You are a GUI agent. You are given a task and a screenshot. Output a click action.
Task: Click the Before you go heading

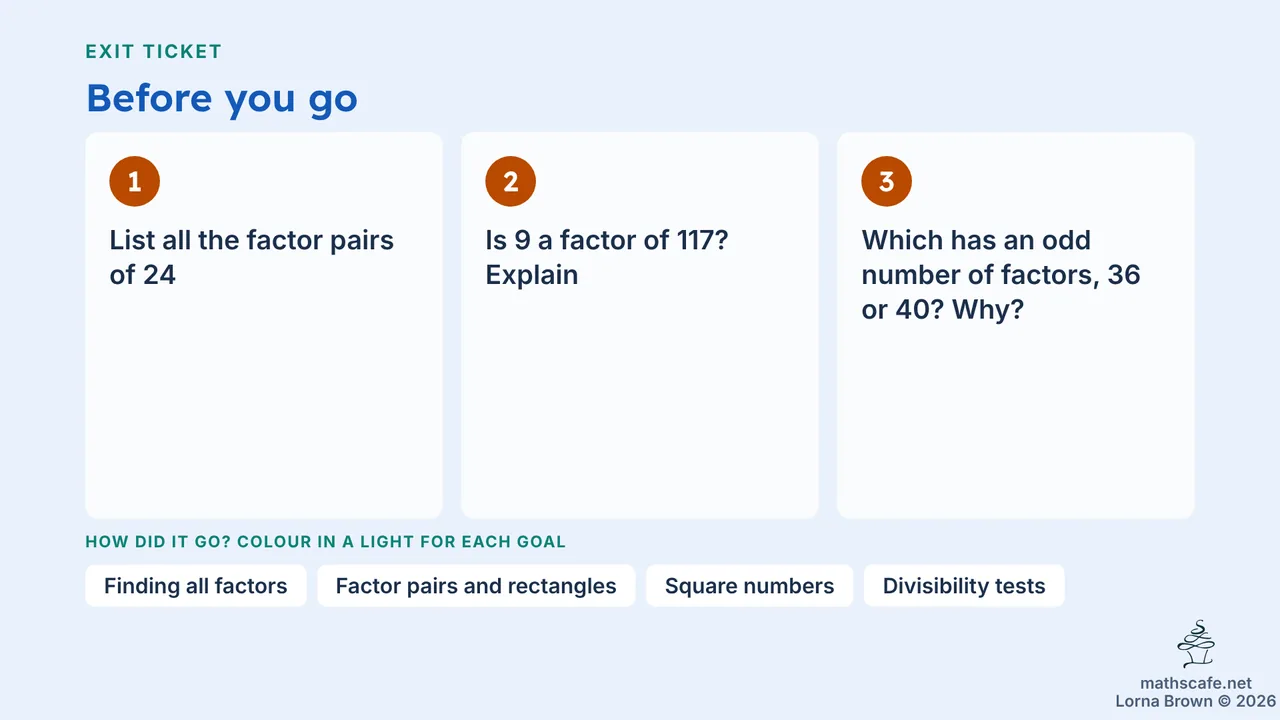(x=222, y=98)
